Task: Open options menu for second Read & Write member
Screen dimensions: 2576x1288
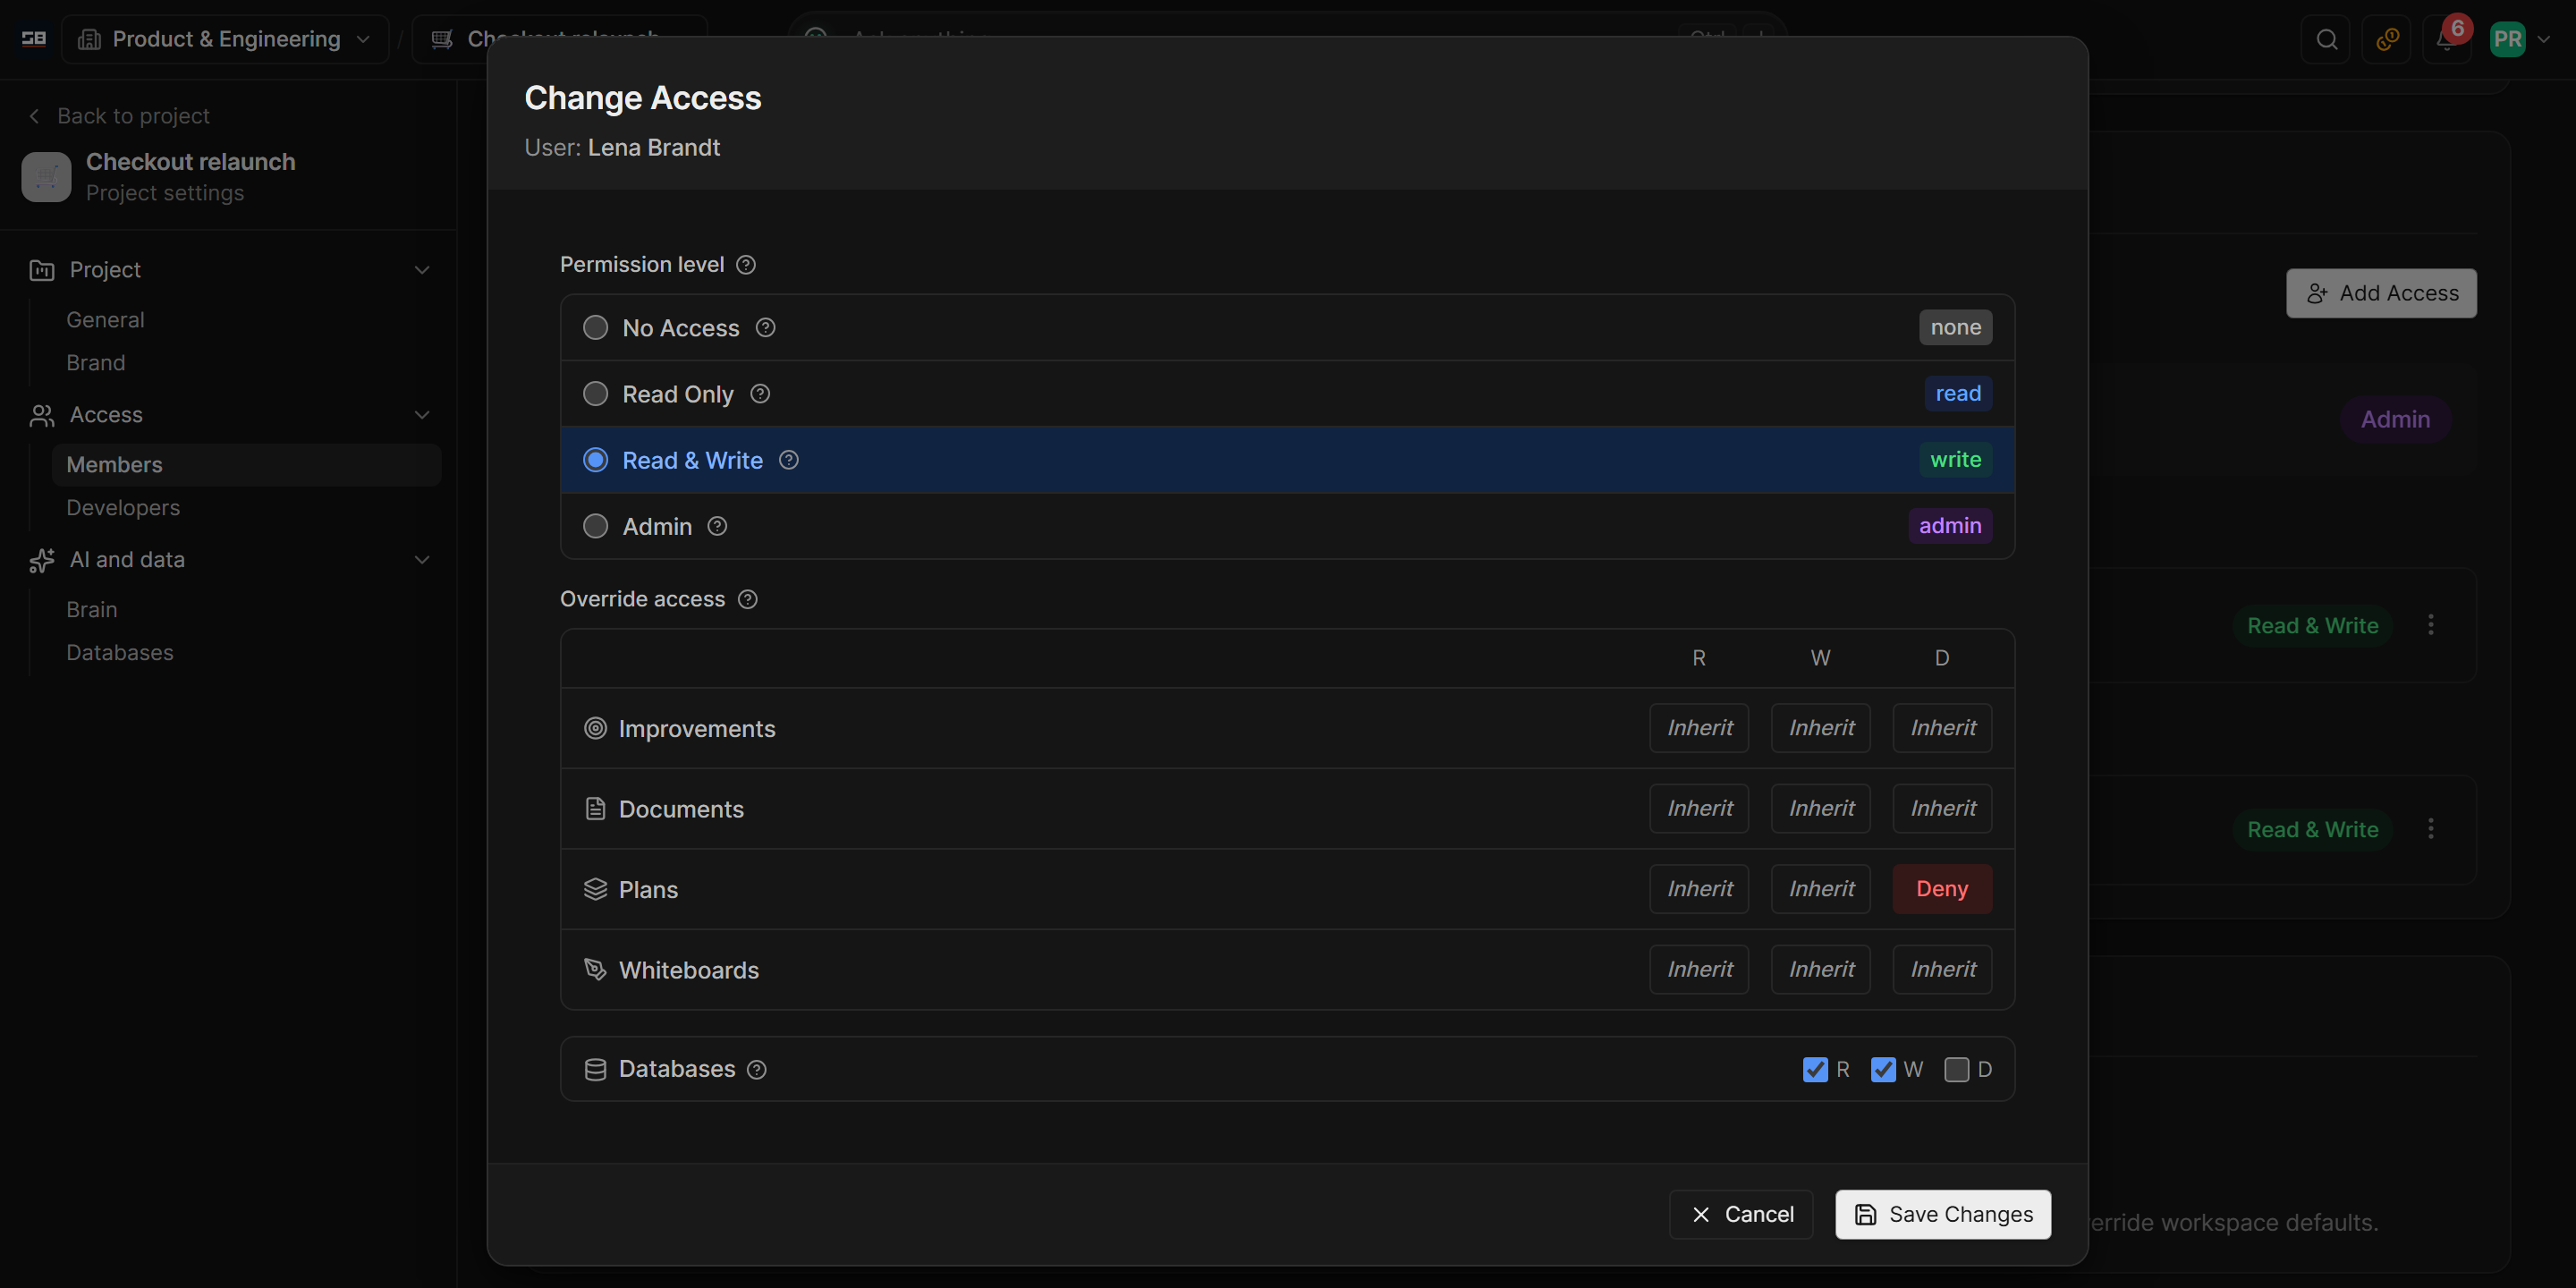Action: click(2431, 829)
